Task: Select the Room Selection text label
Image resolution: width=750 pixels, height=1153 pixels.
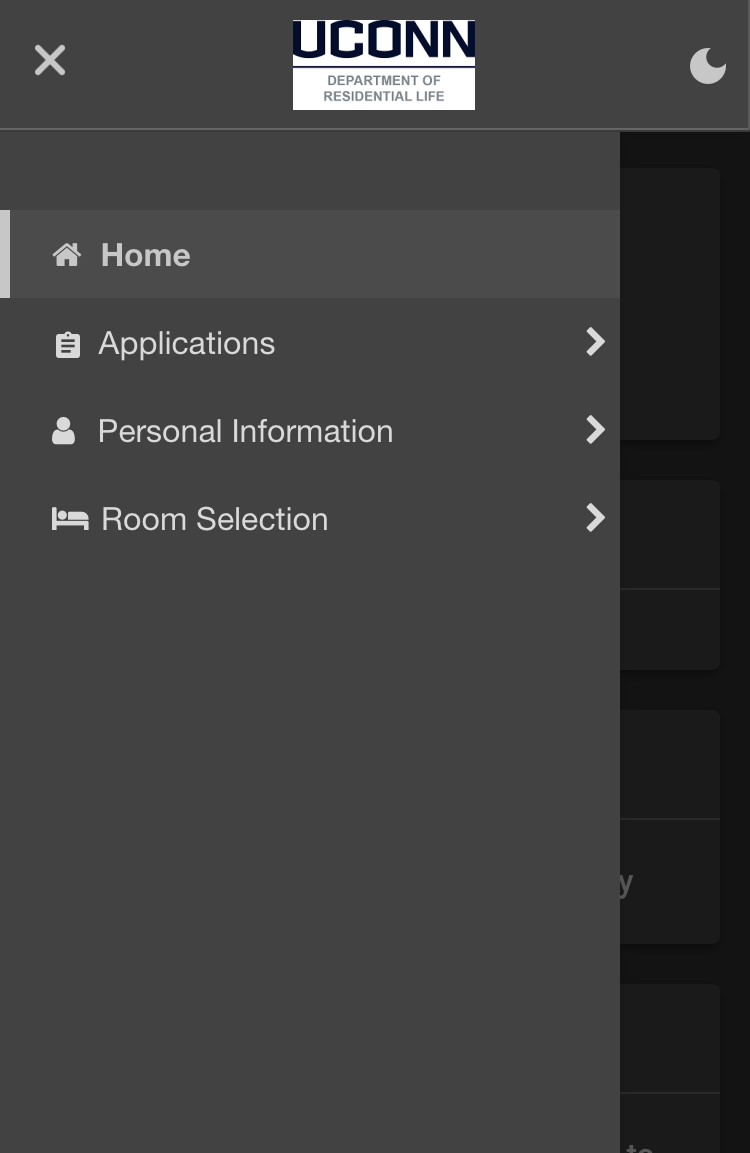Action: tap(214, 519)
